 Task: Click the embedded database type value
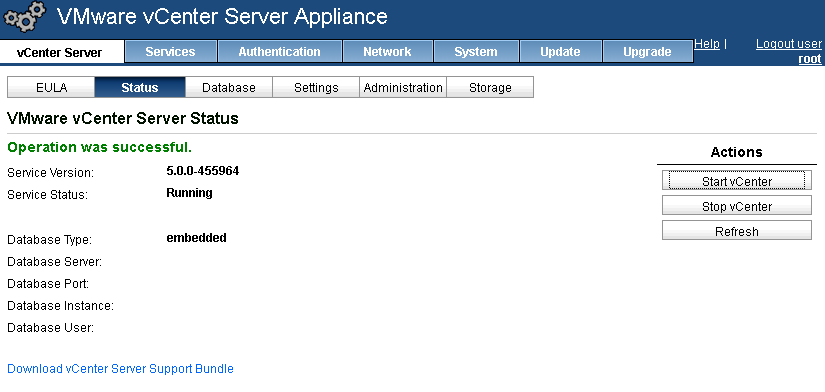[196, 238]
